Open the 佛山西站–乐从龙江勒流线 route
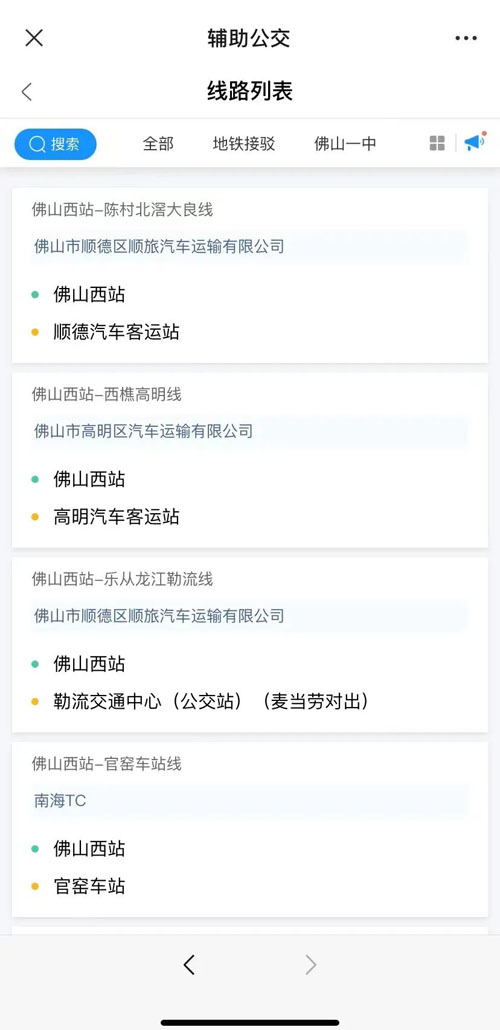 coord(250,644)
